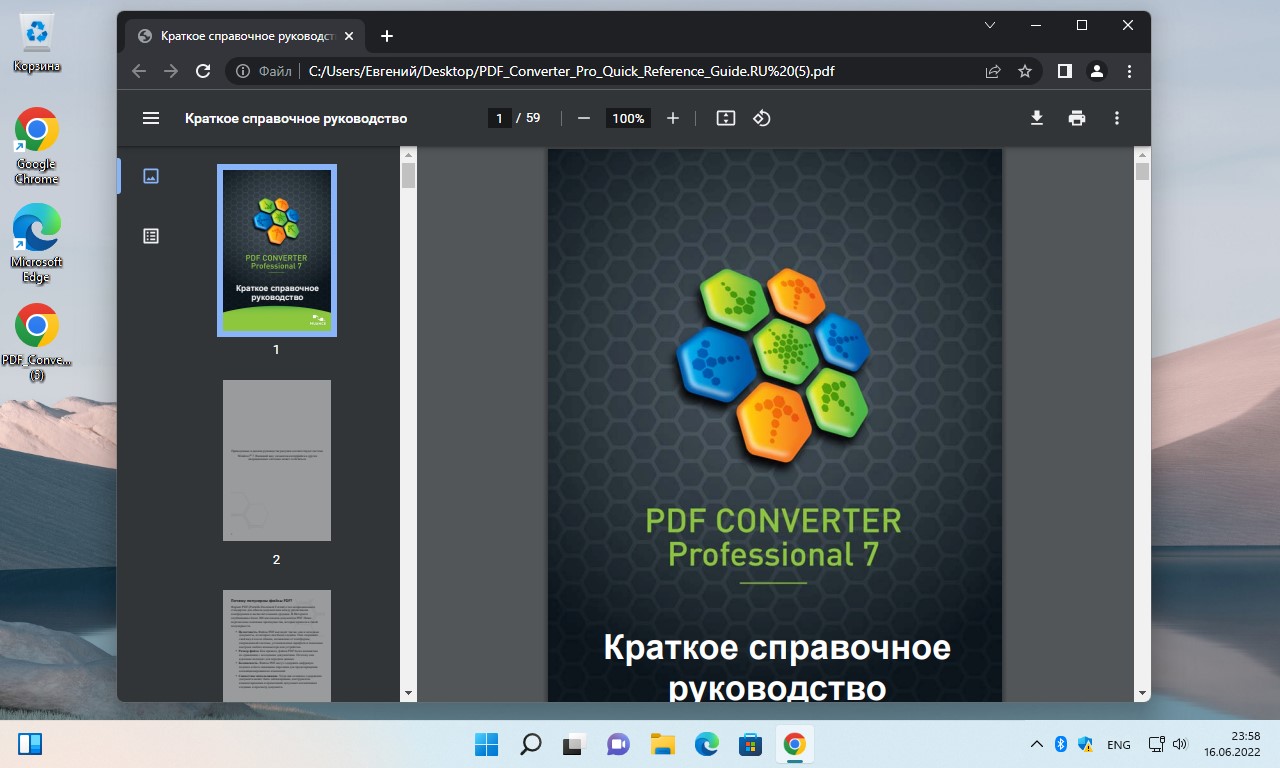
Task: Switch to Chrome on taskbar
Action: 795,744
